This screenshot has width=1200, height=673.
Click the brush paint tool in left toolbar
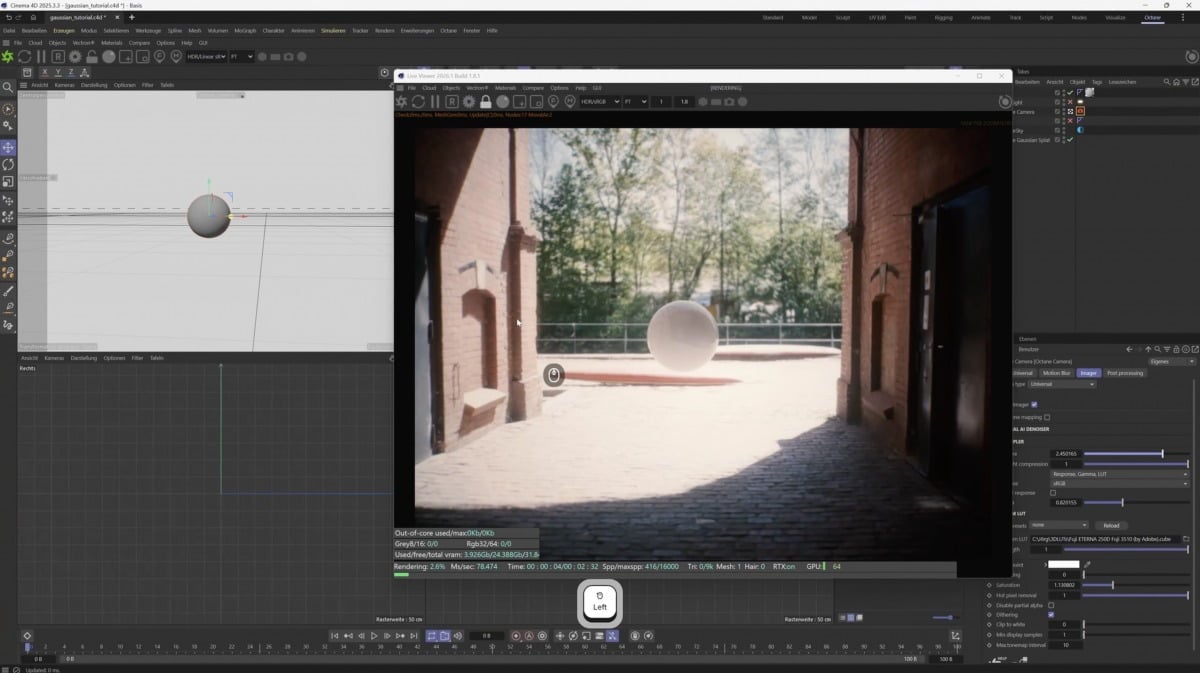(8, 290)
